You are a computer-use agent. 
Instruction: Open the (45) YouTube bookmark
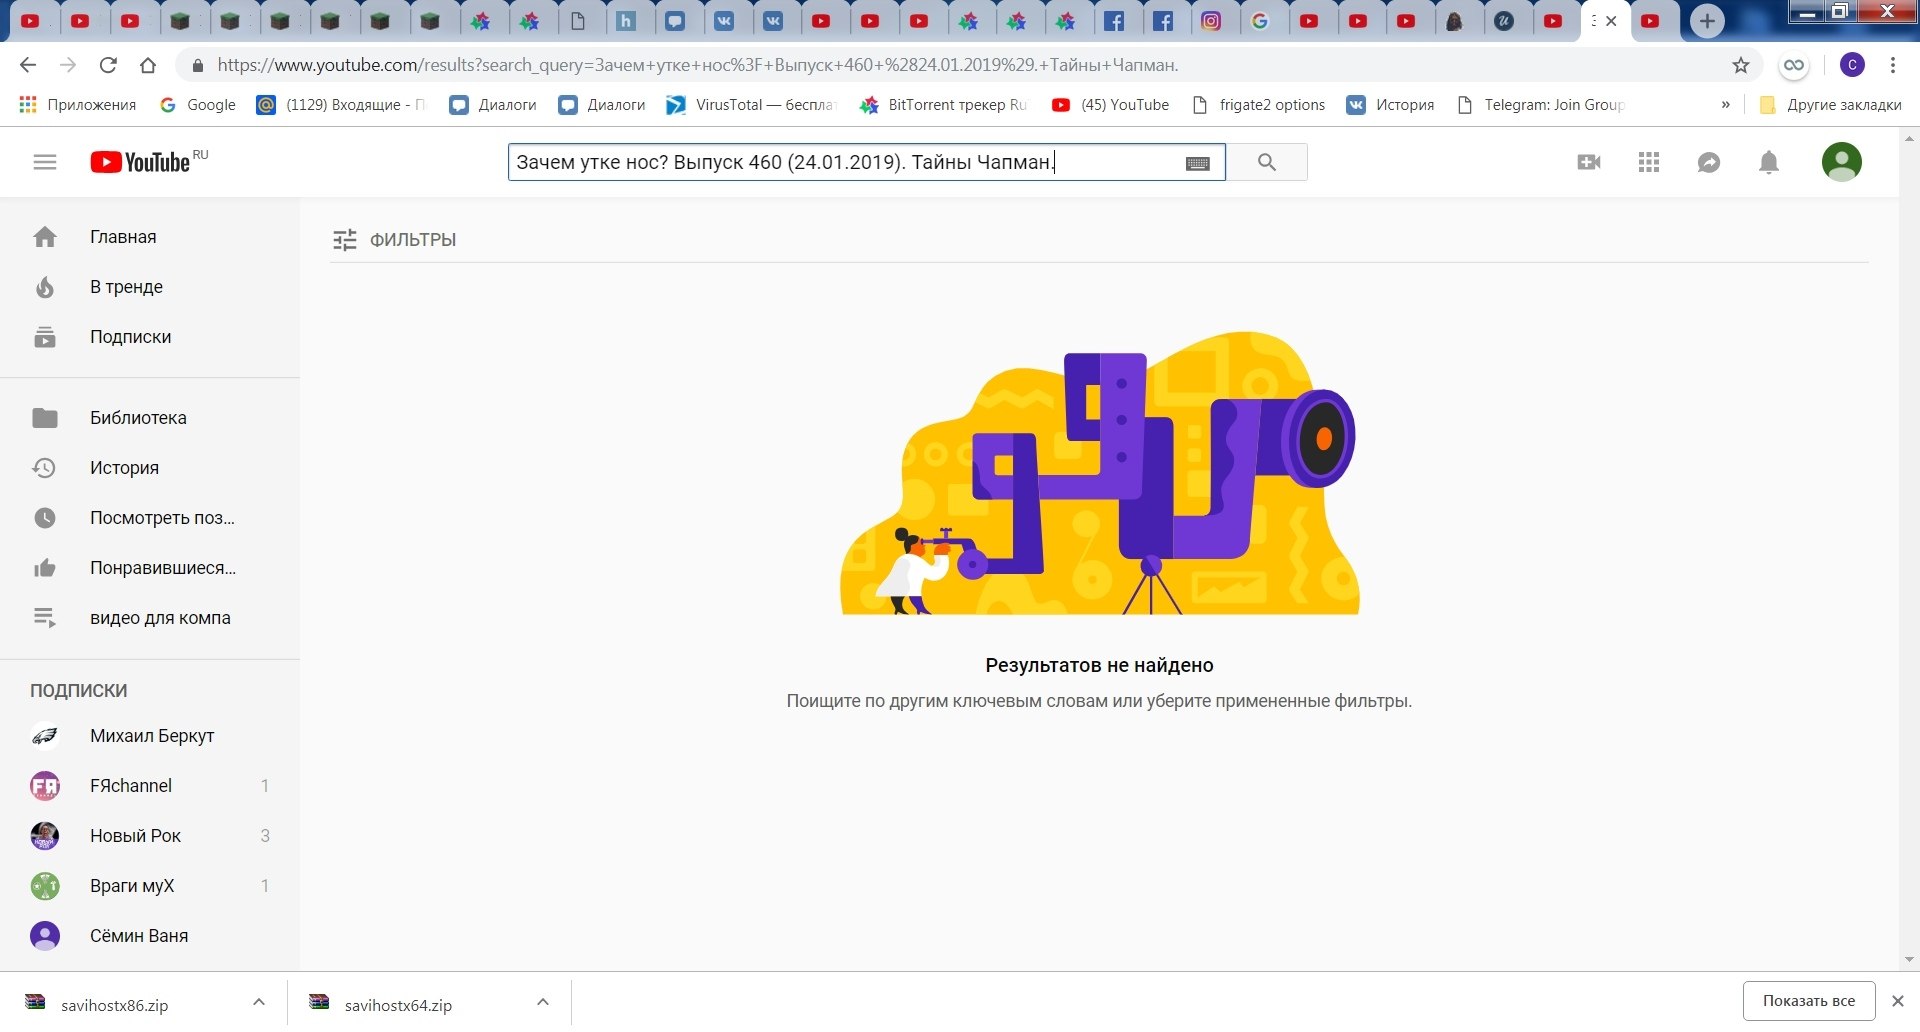tap(1111, 105)
